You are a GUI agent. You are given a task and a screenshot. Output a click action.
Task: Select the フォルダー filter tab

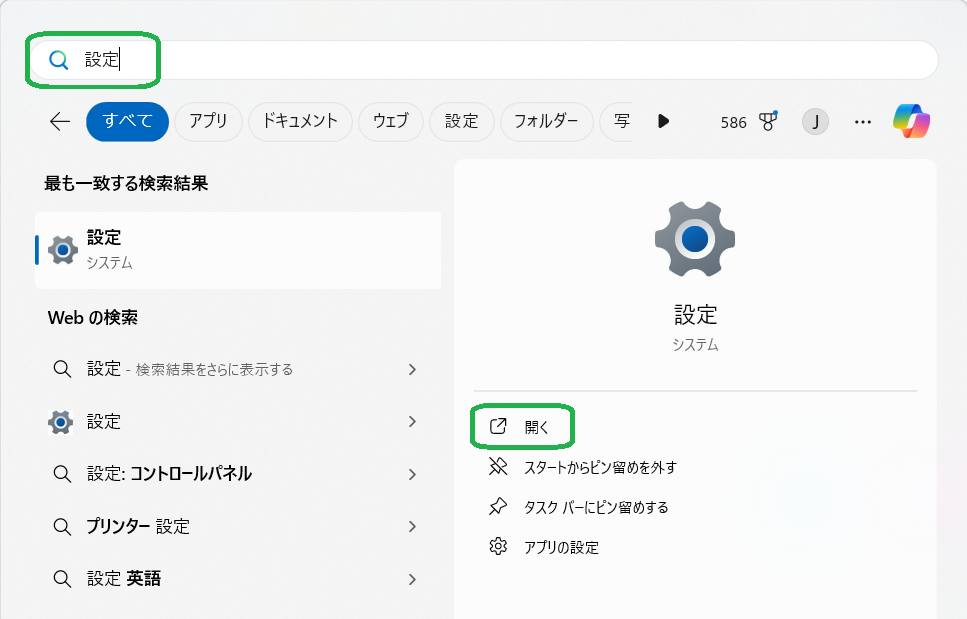[x=546, y=122]
